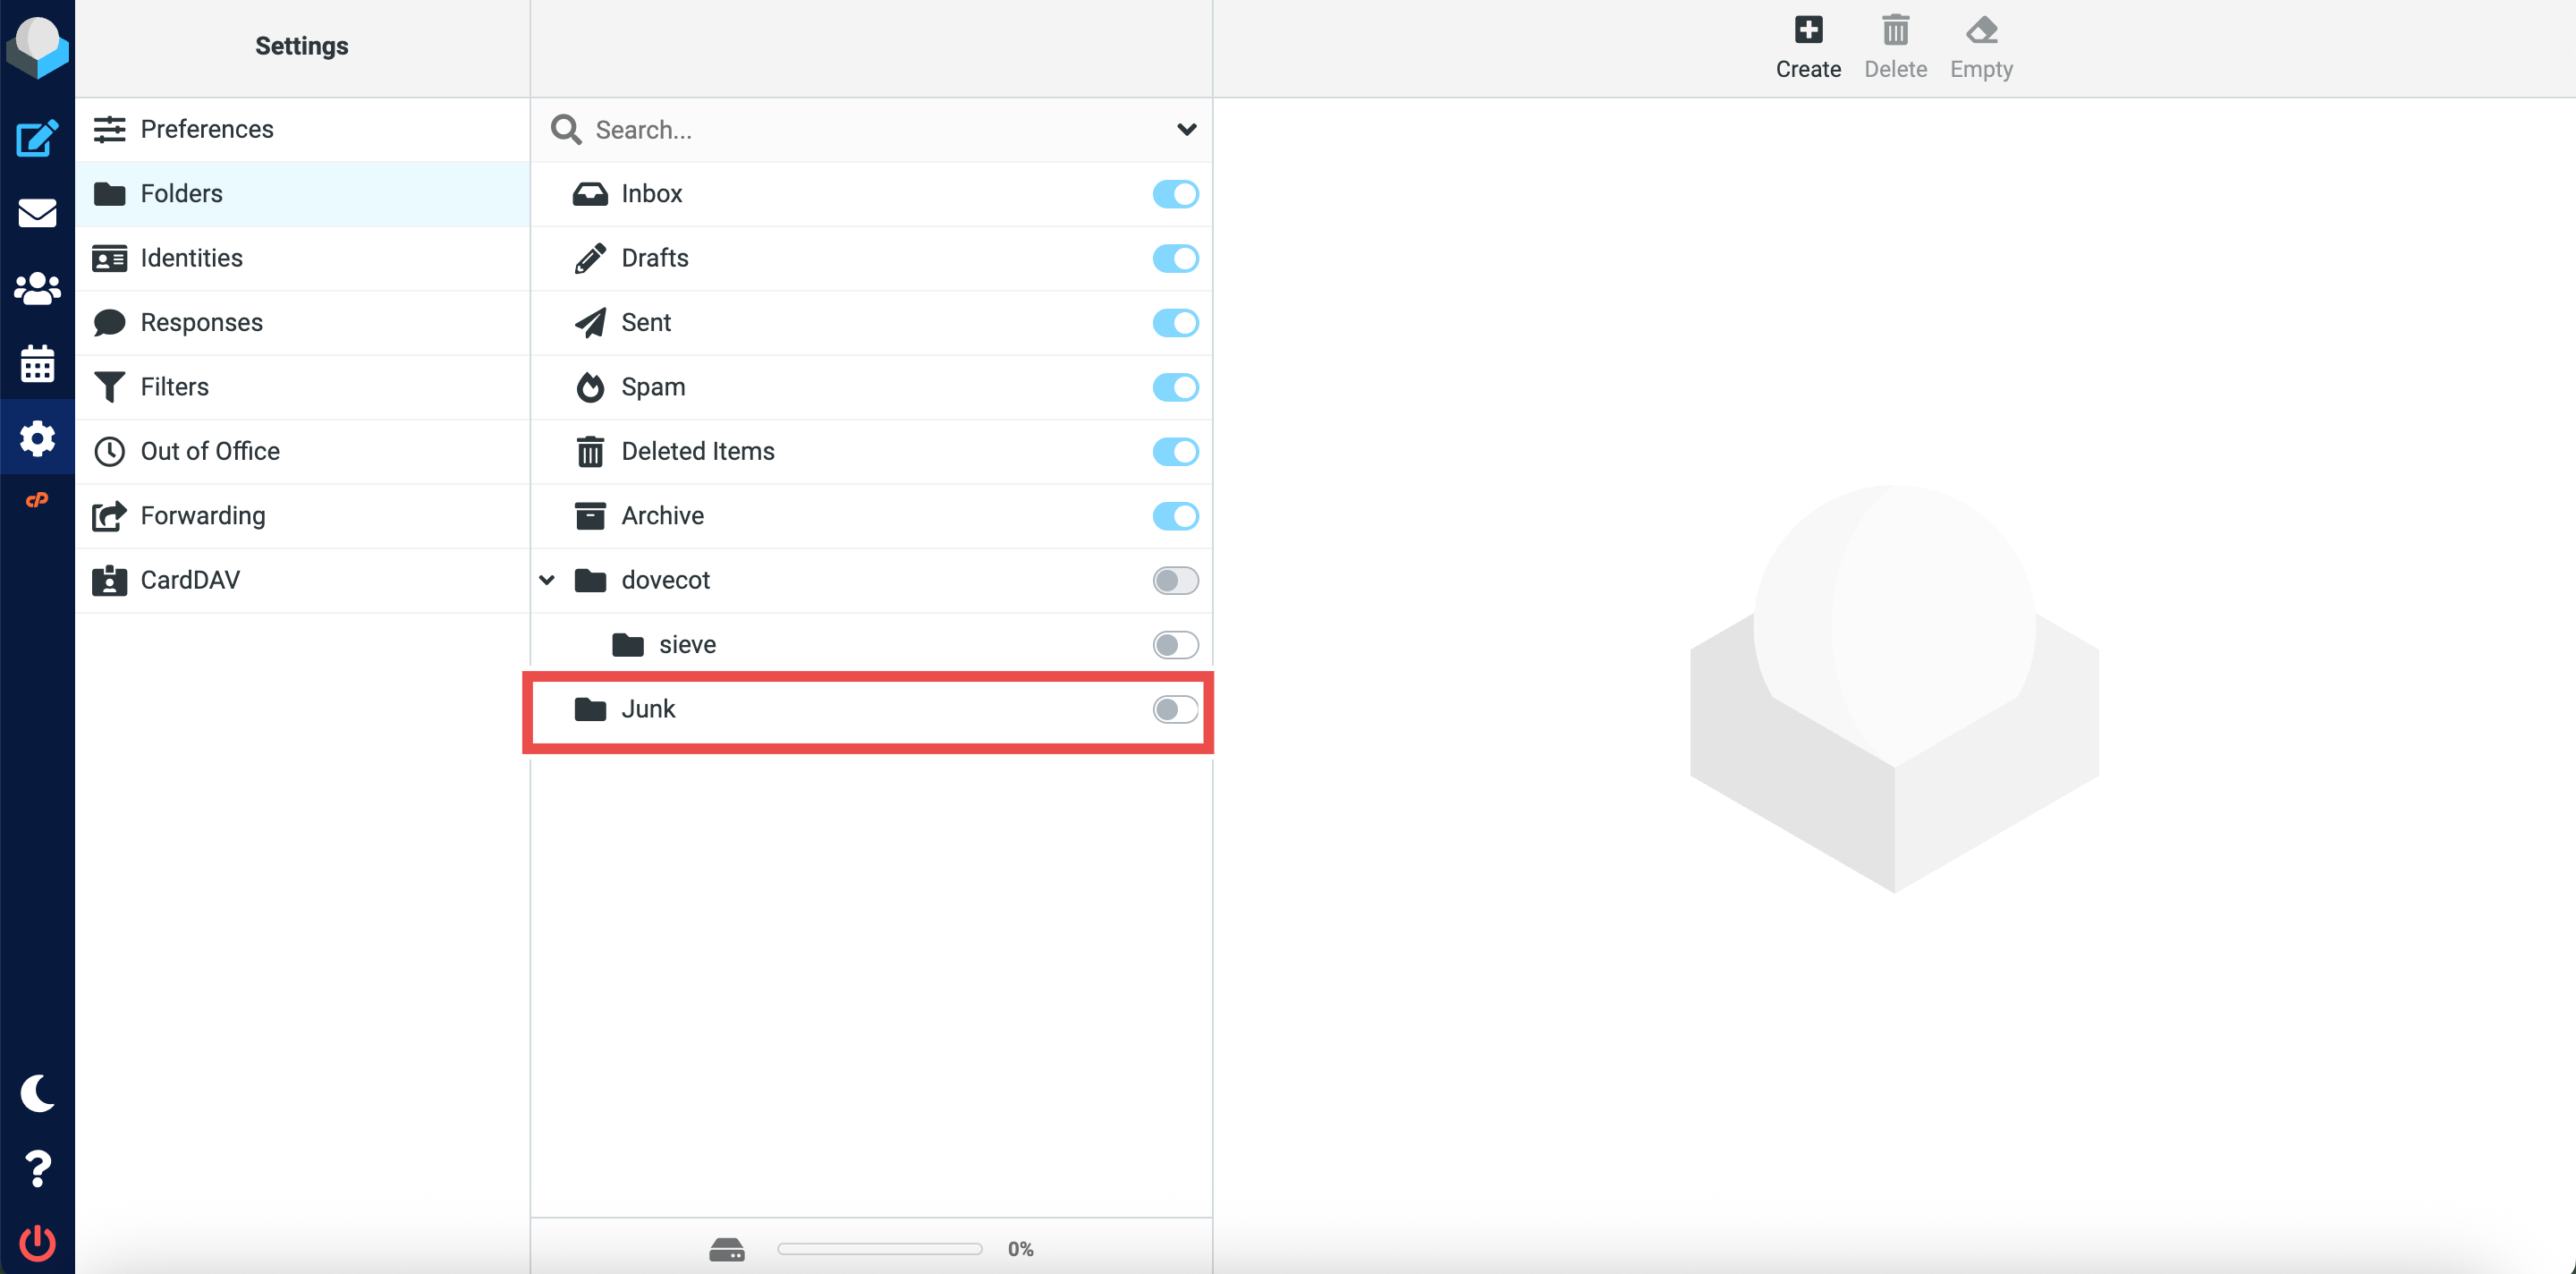
Task: Open the Calendar sidebar icon
Action: coord(37,364)
